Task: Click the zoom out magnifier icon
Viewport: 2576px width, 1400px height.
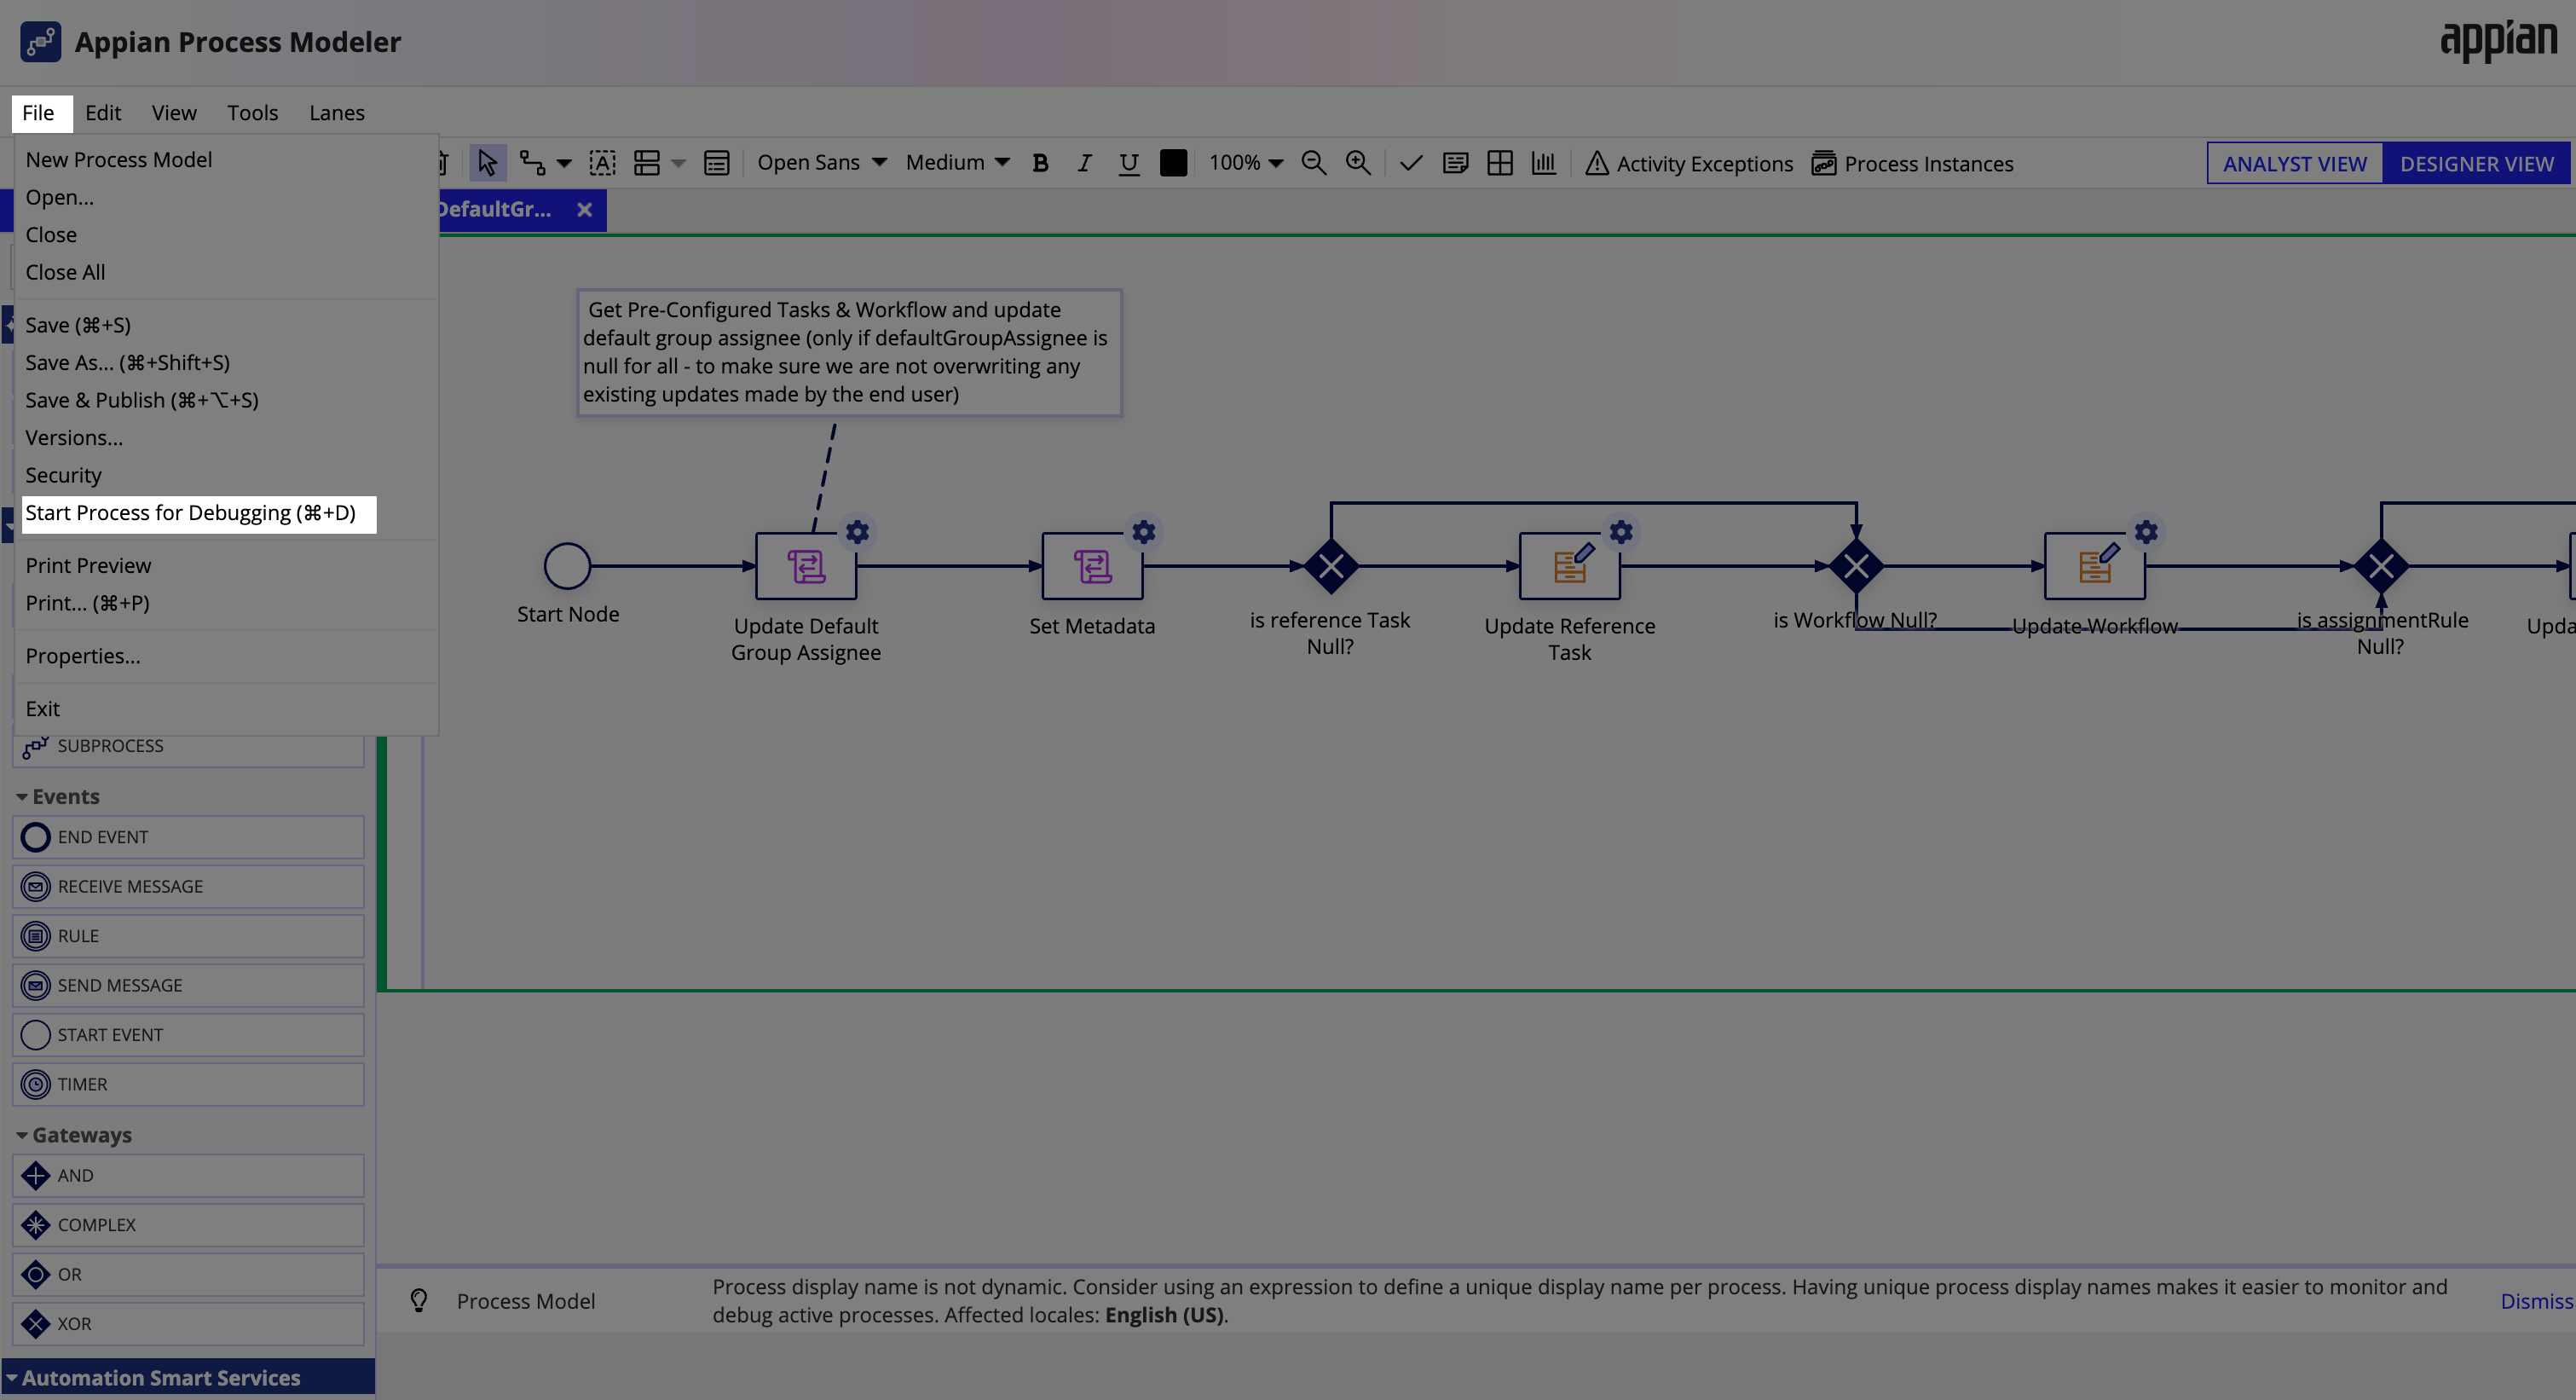Action: (x=1314, y=163)
